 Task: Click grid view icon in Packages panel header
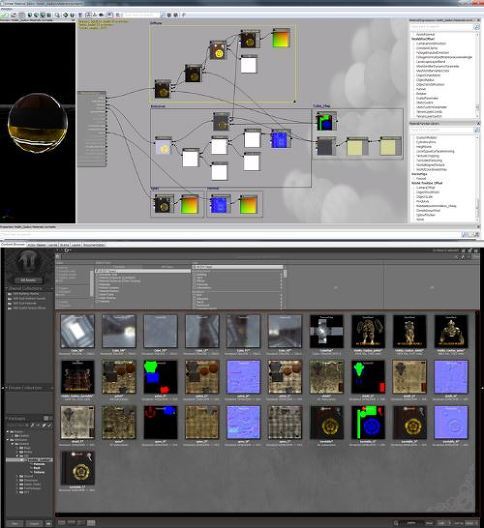pyautogui.click(x=46, y=418)
